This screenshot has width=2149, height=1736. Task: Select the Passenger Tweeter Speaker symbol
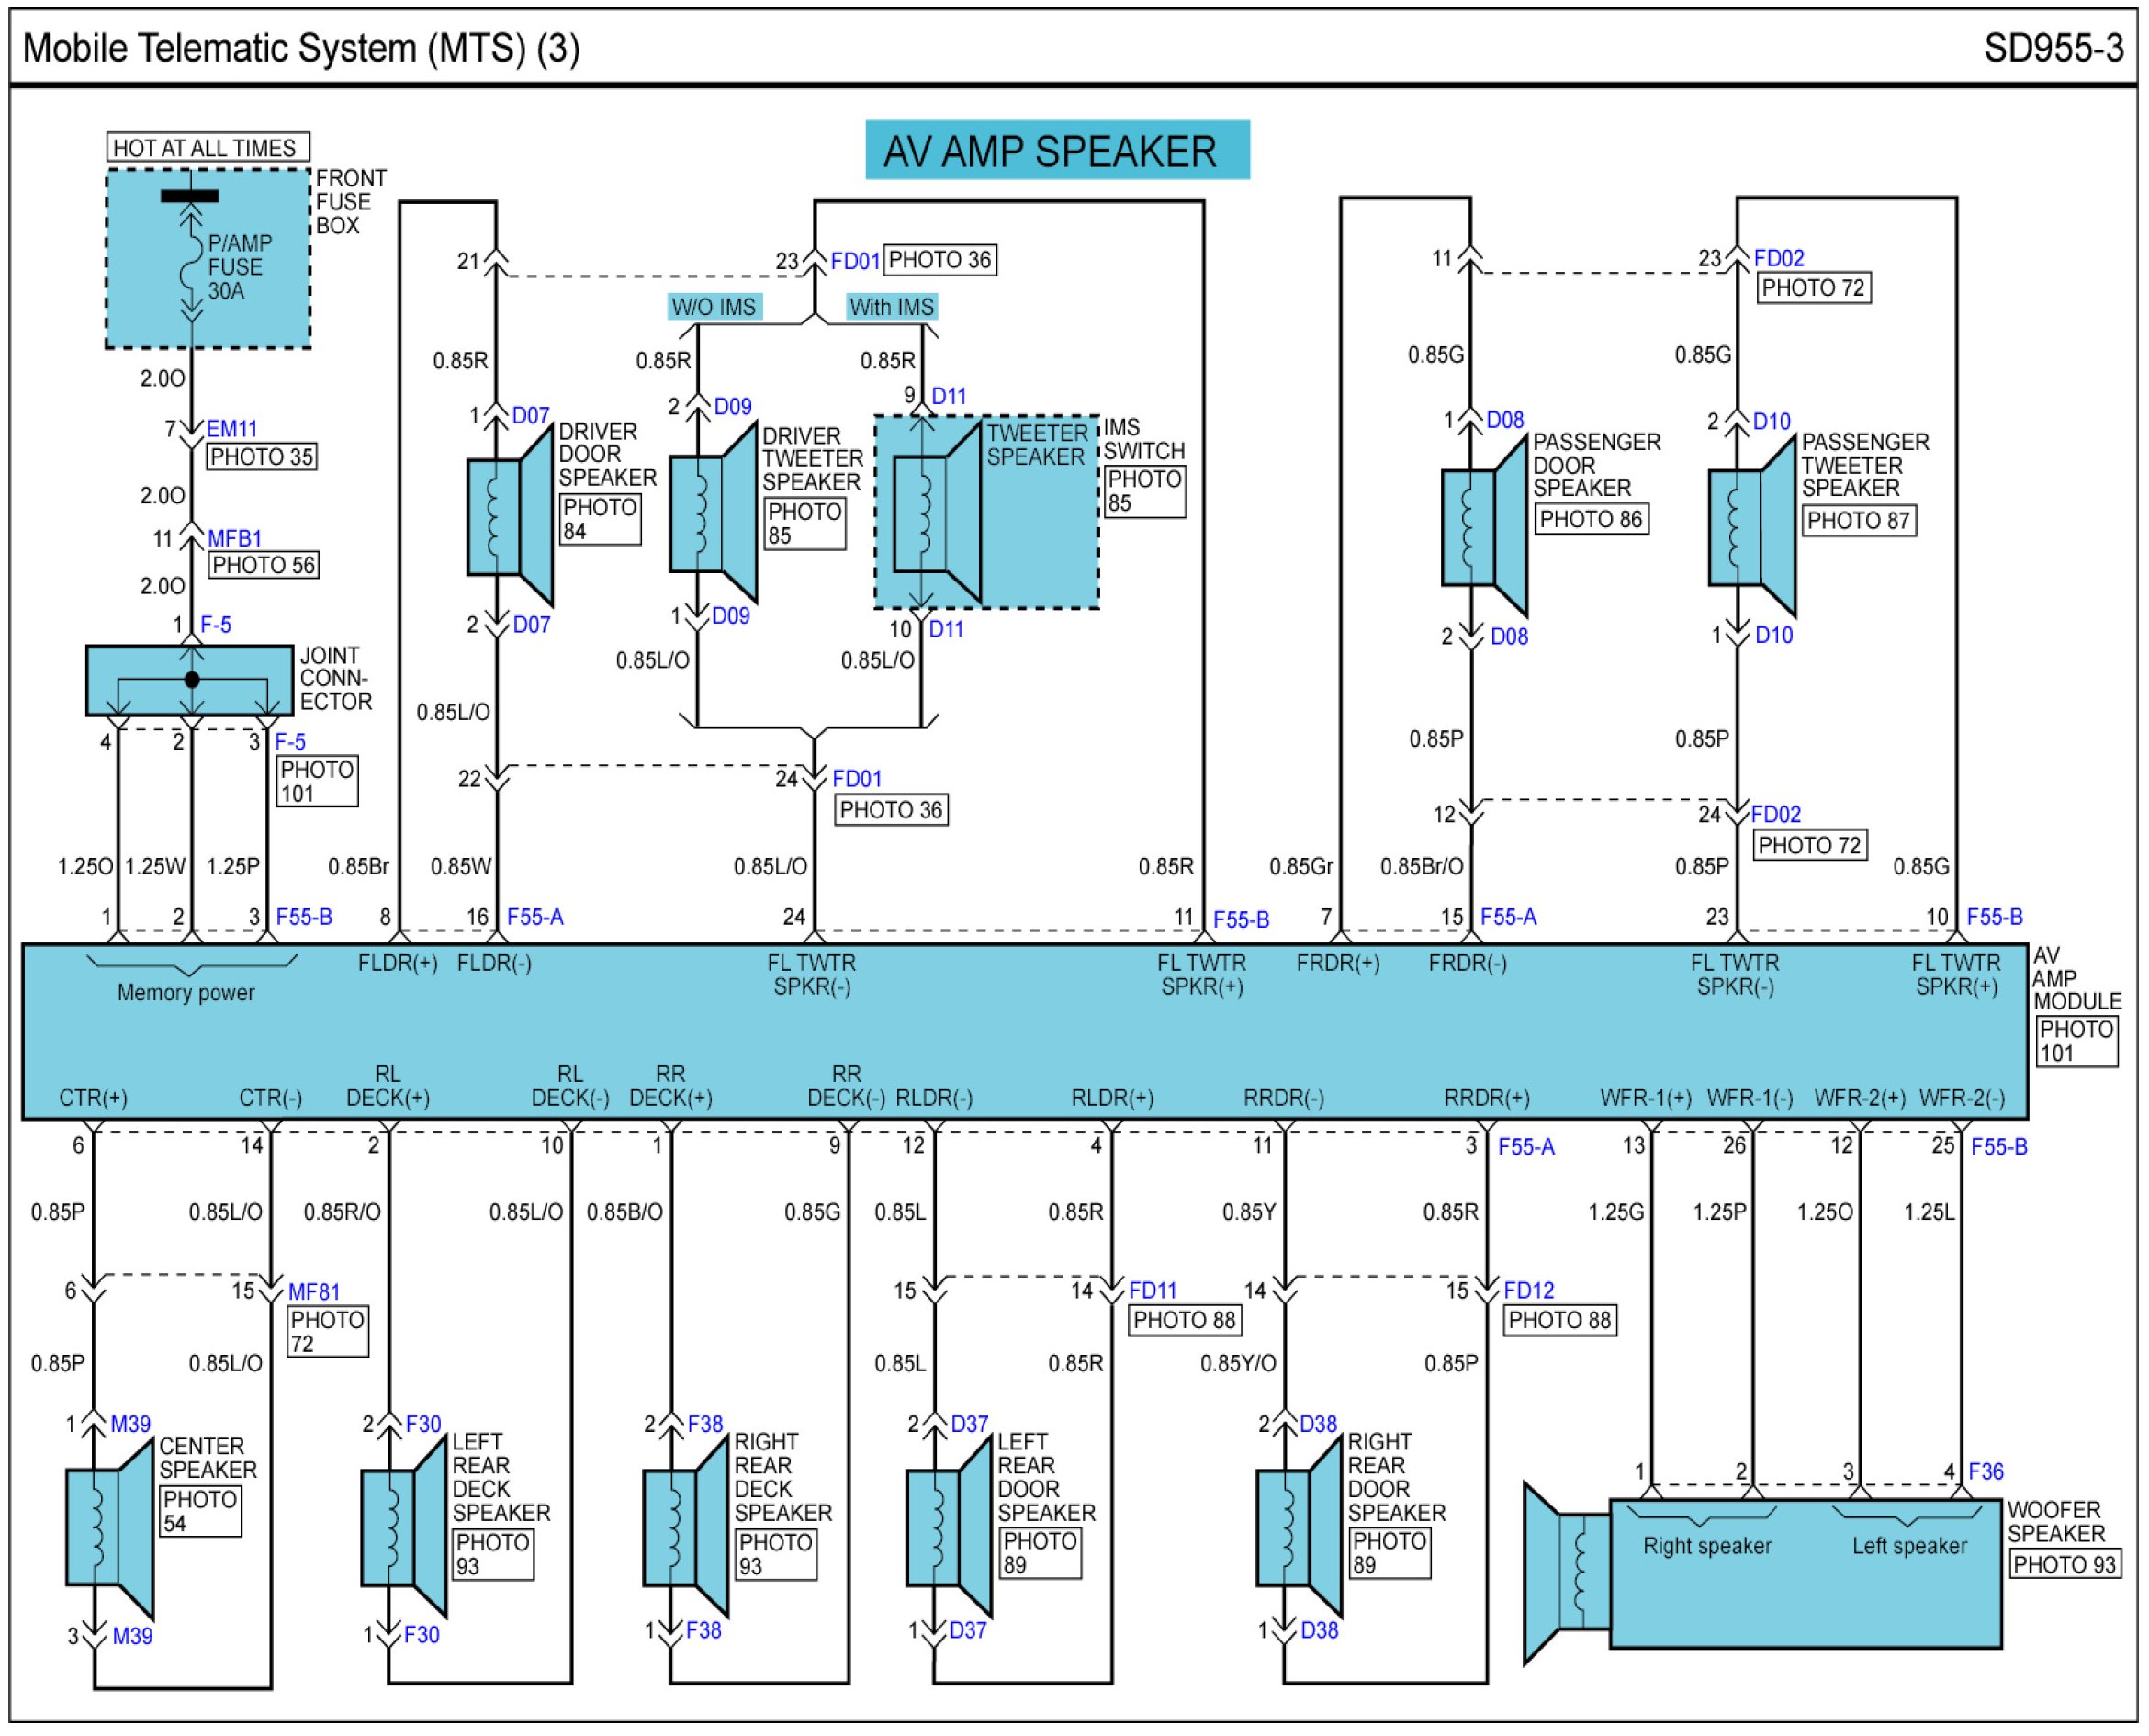pos(1752,527)
